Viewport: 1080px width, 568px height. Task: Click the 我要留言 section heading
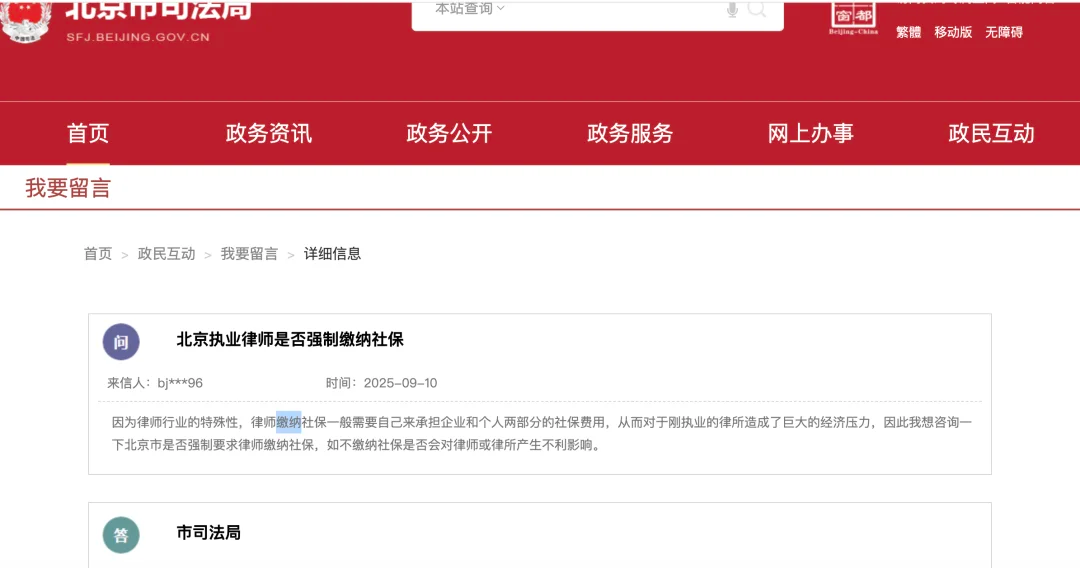tap(68, 188)
